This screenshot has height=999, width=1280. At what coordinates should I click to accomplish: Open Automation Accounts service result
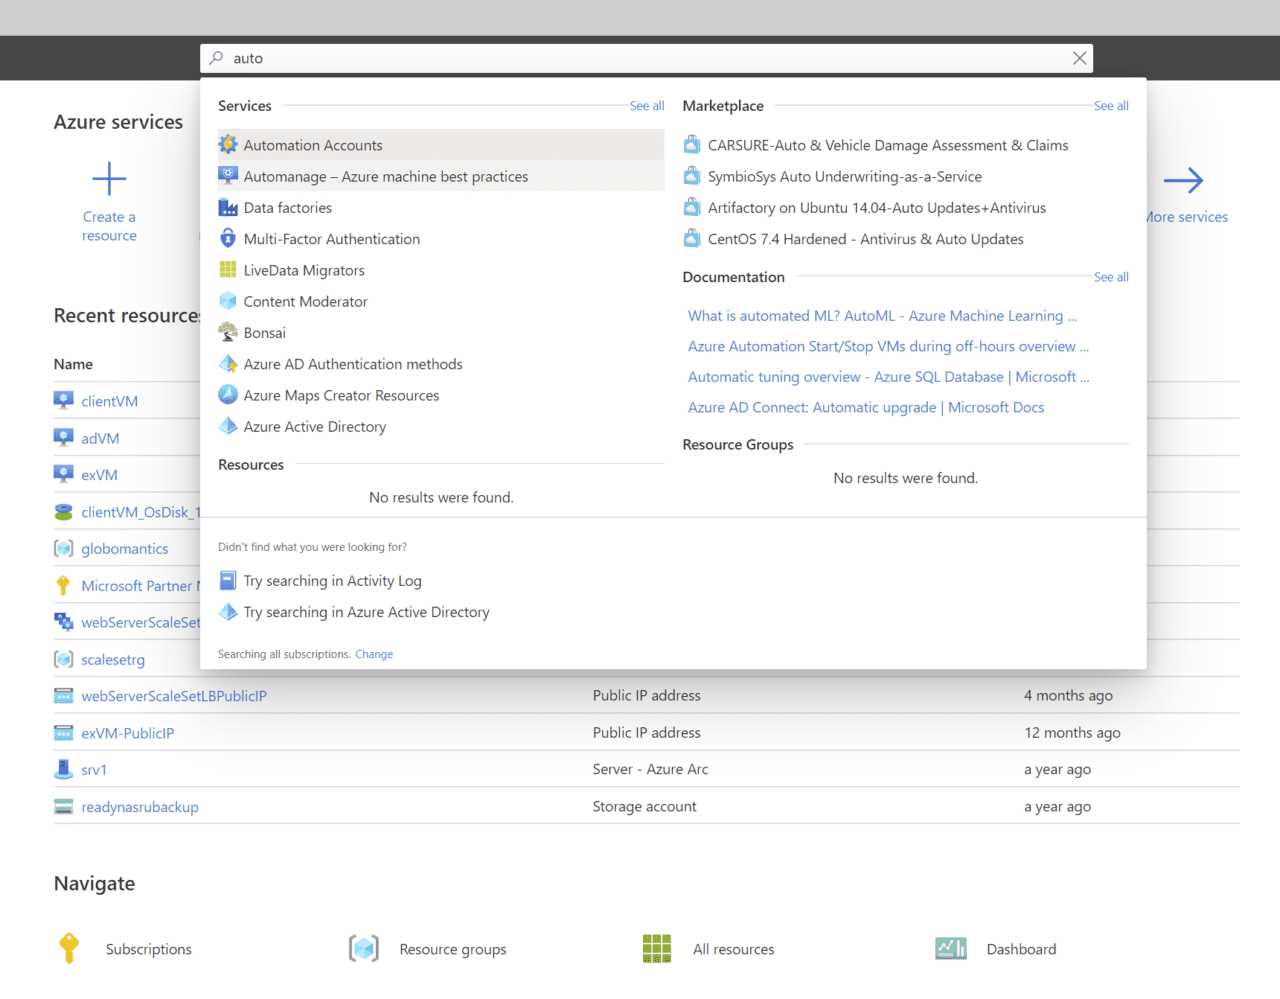[441, 145]
